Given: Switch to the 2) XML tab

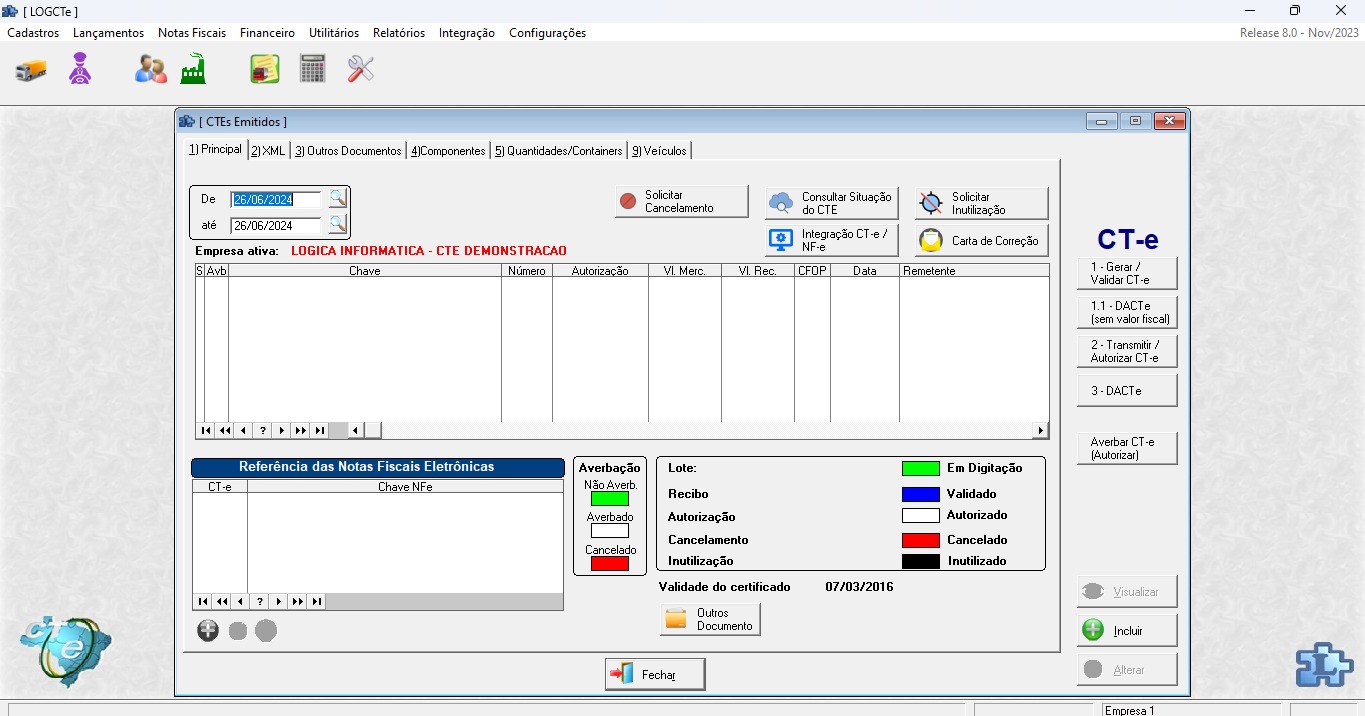Looking at the screenshot, I should [268, 151].
